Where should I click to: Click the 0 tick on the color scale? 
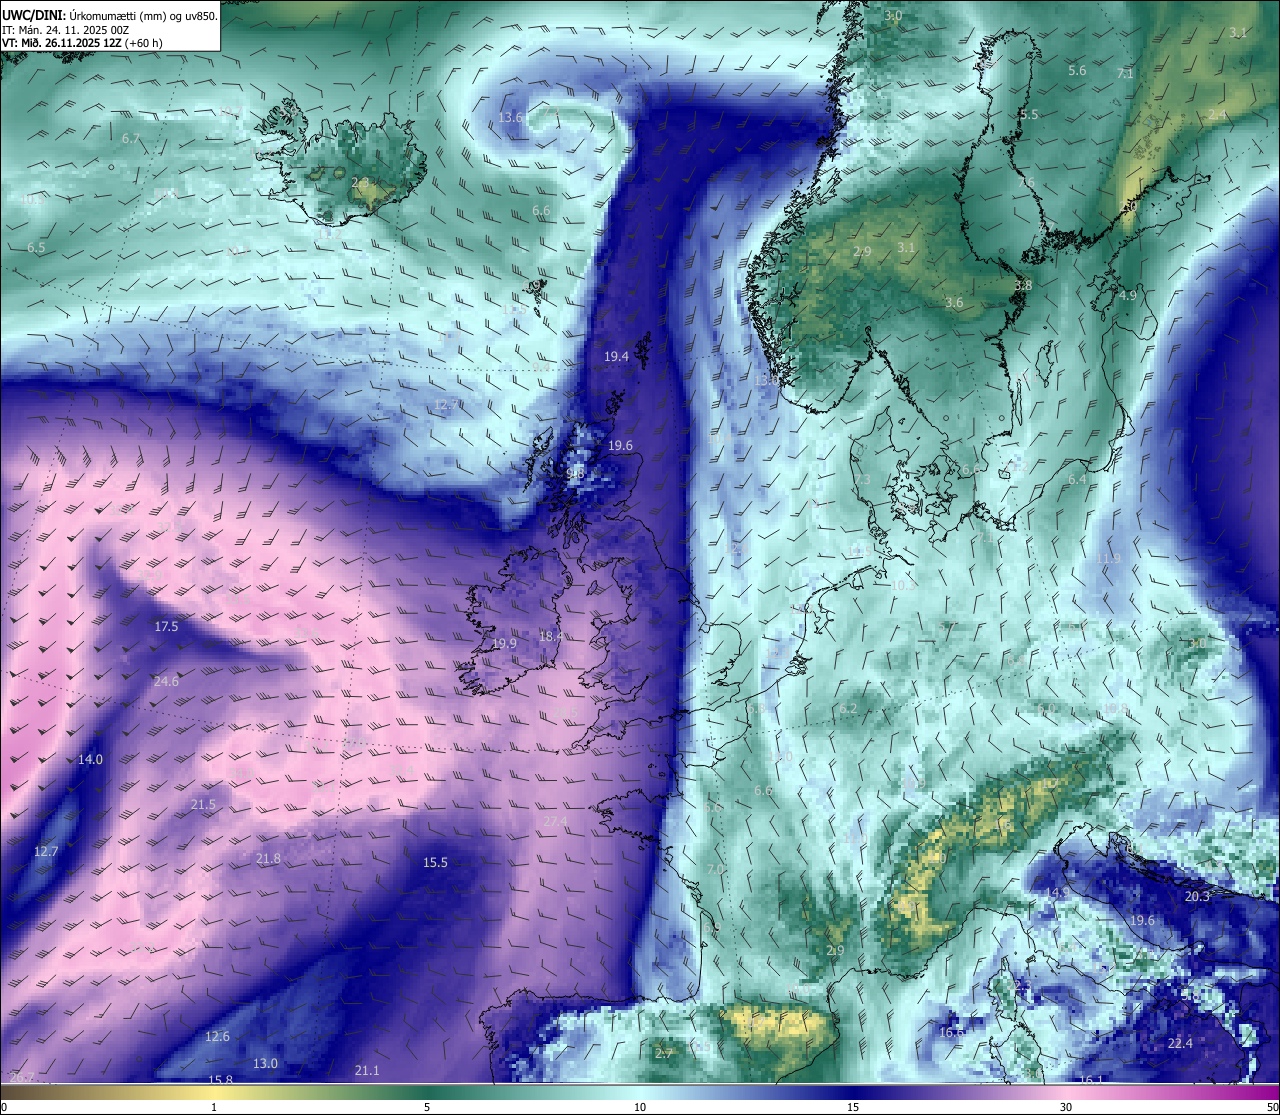tap(3, 1107)
